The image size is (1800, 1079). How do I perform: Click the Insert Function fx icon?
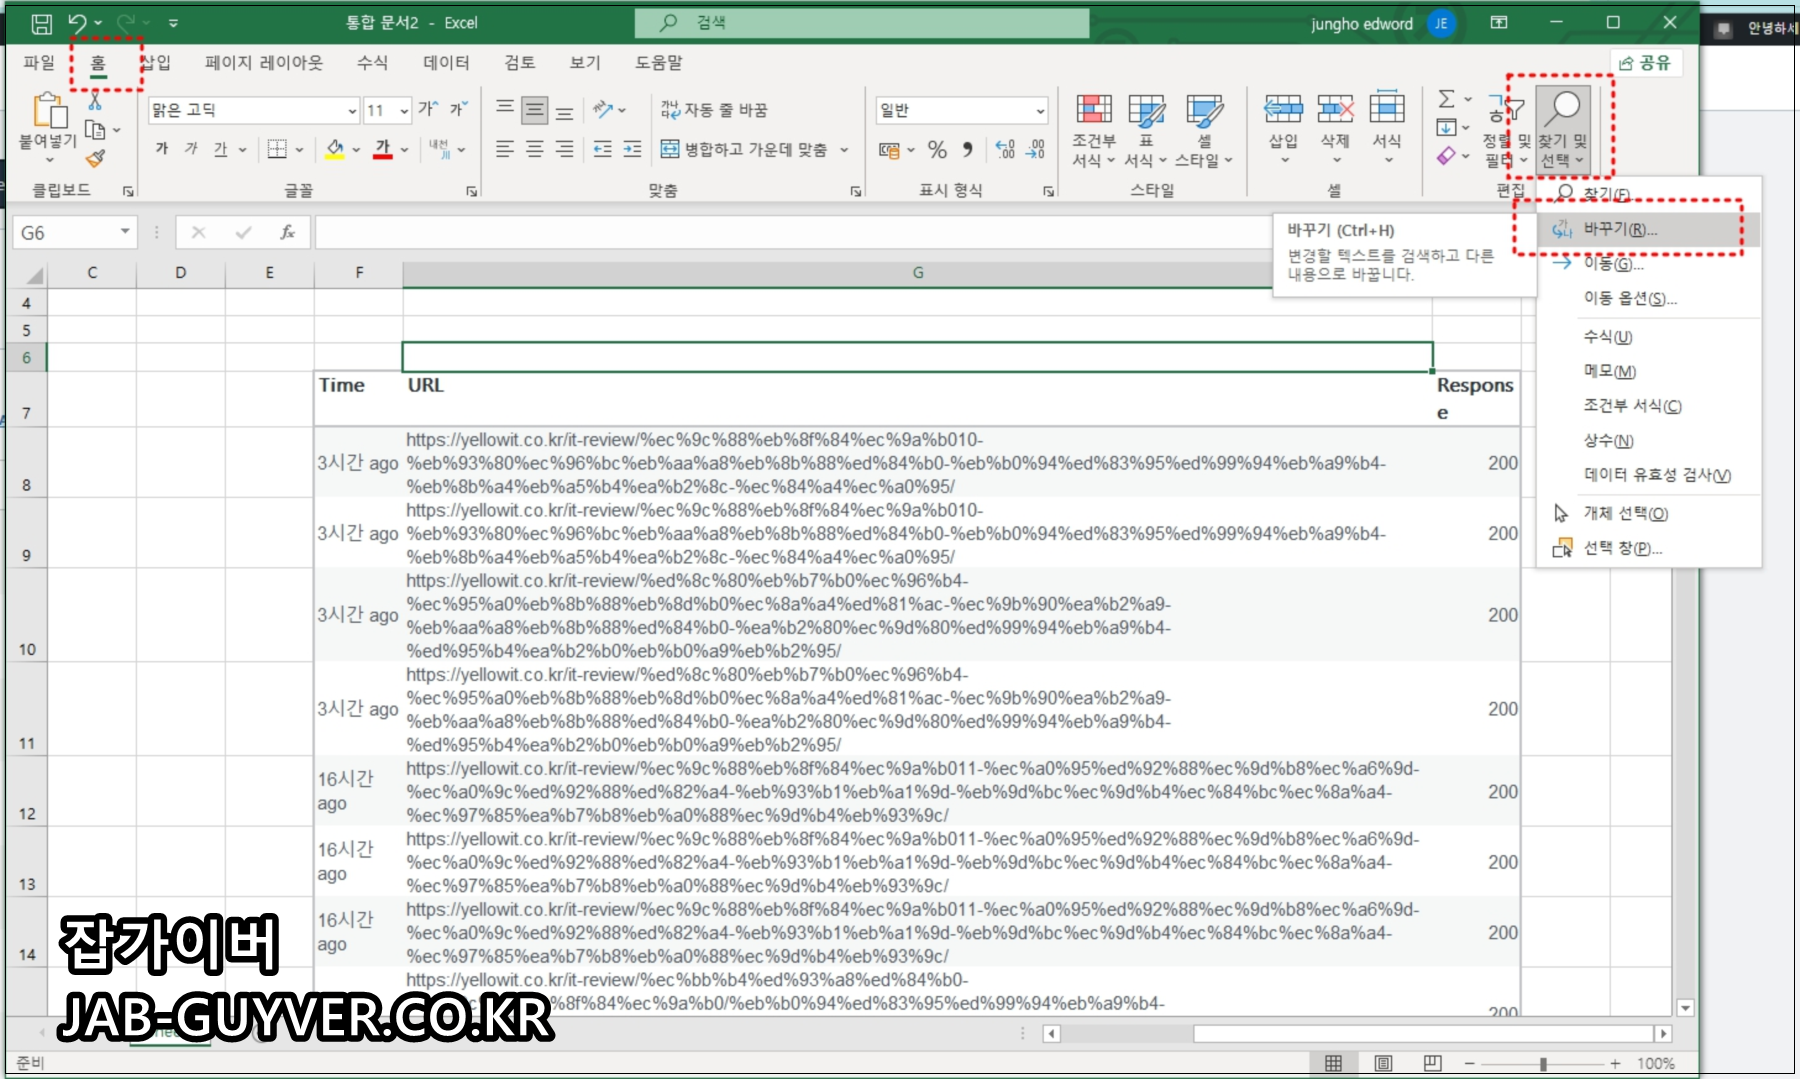(x=287, y=232)
